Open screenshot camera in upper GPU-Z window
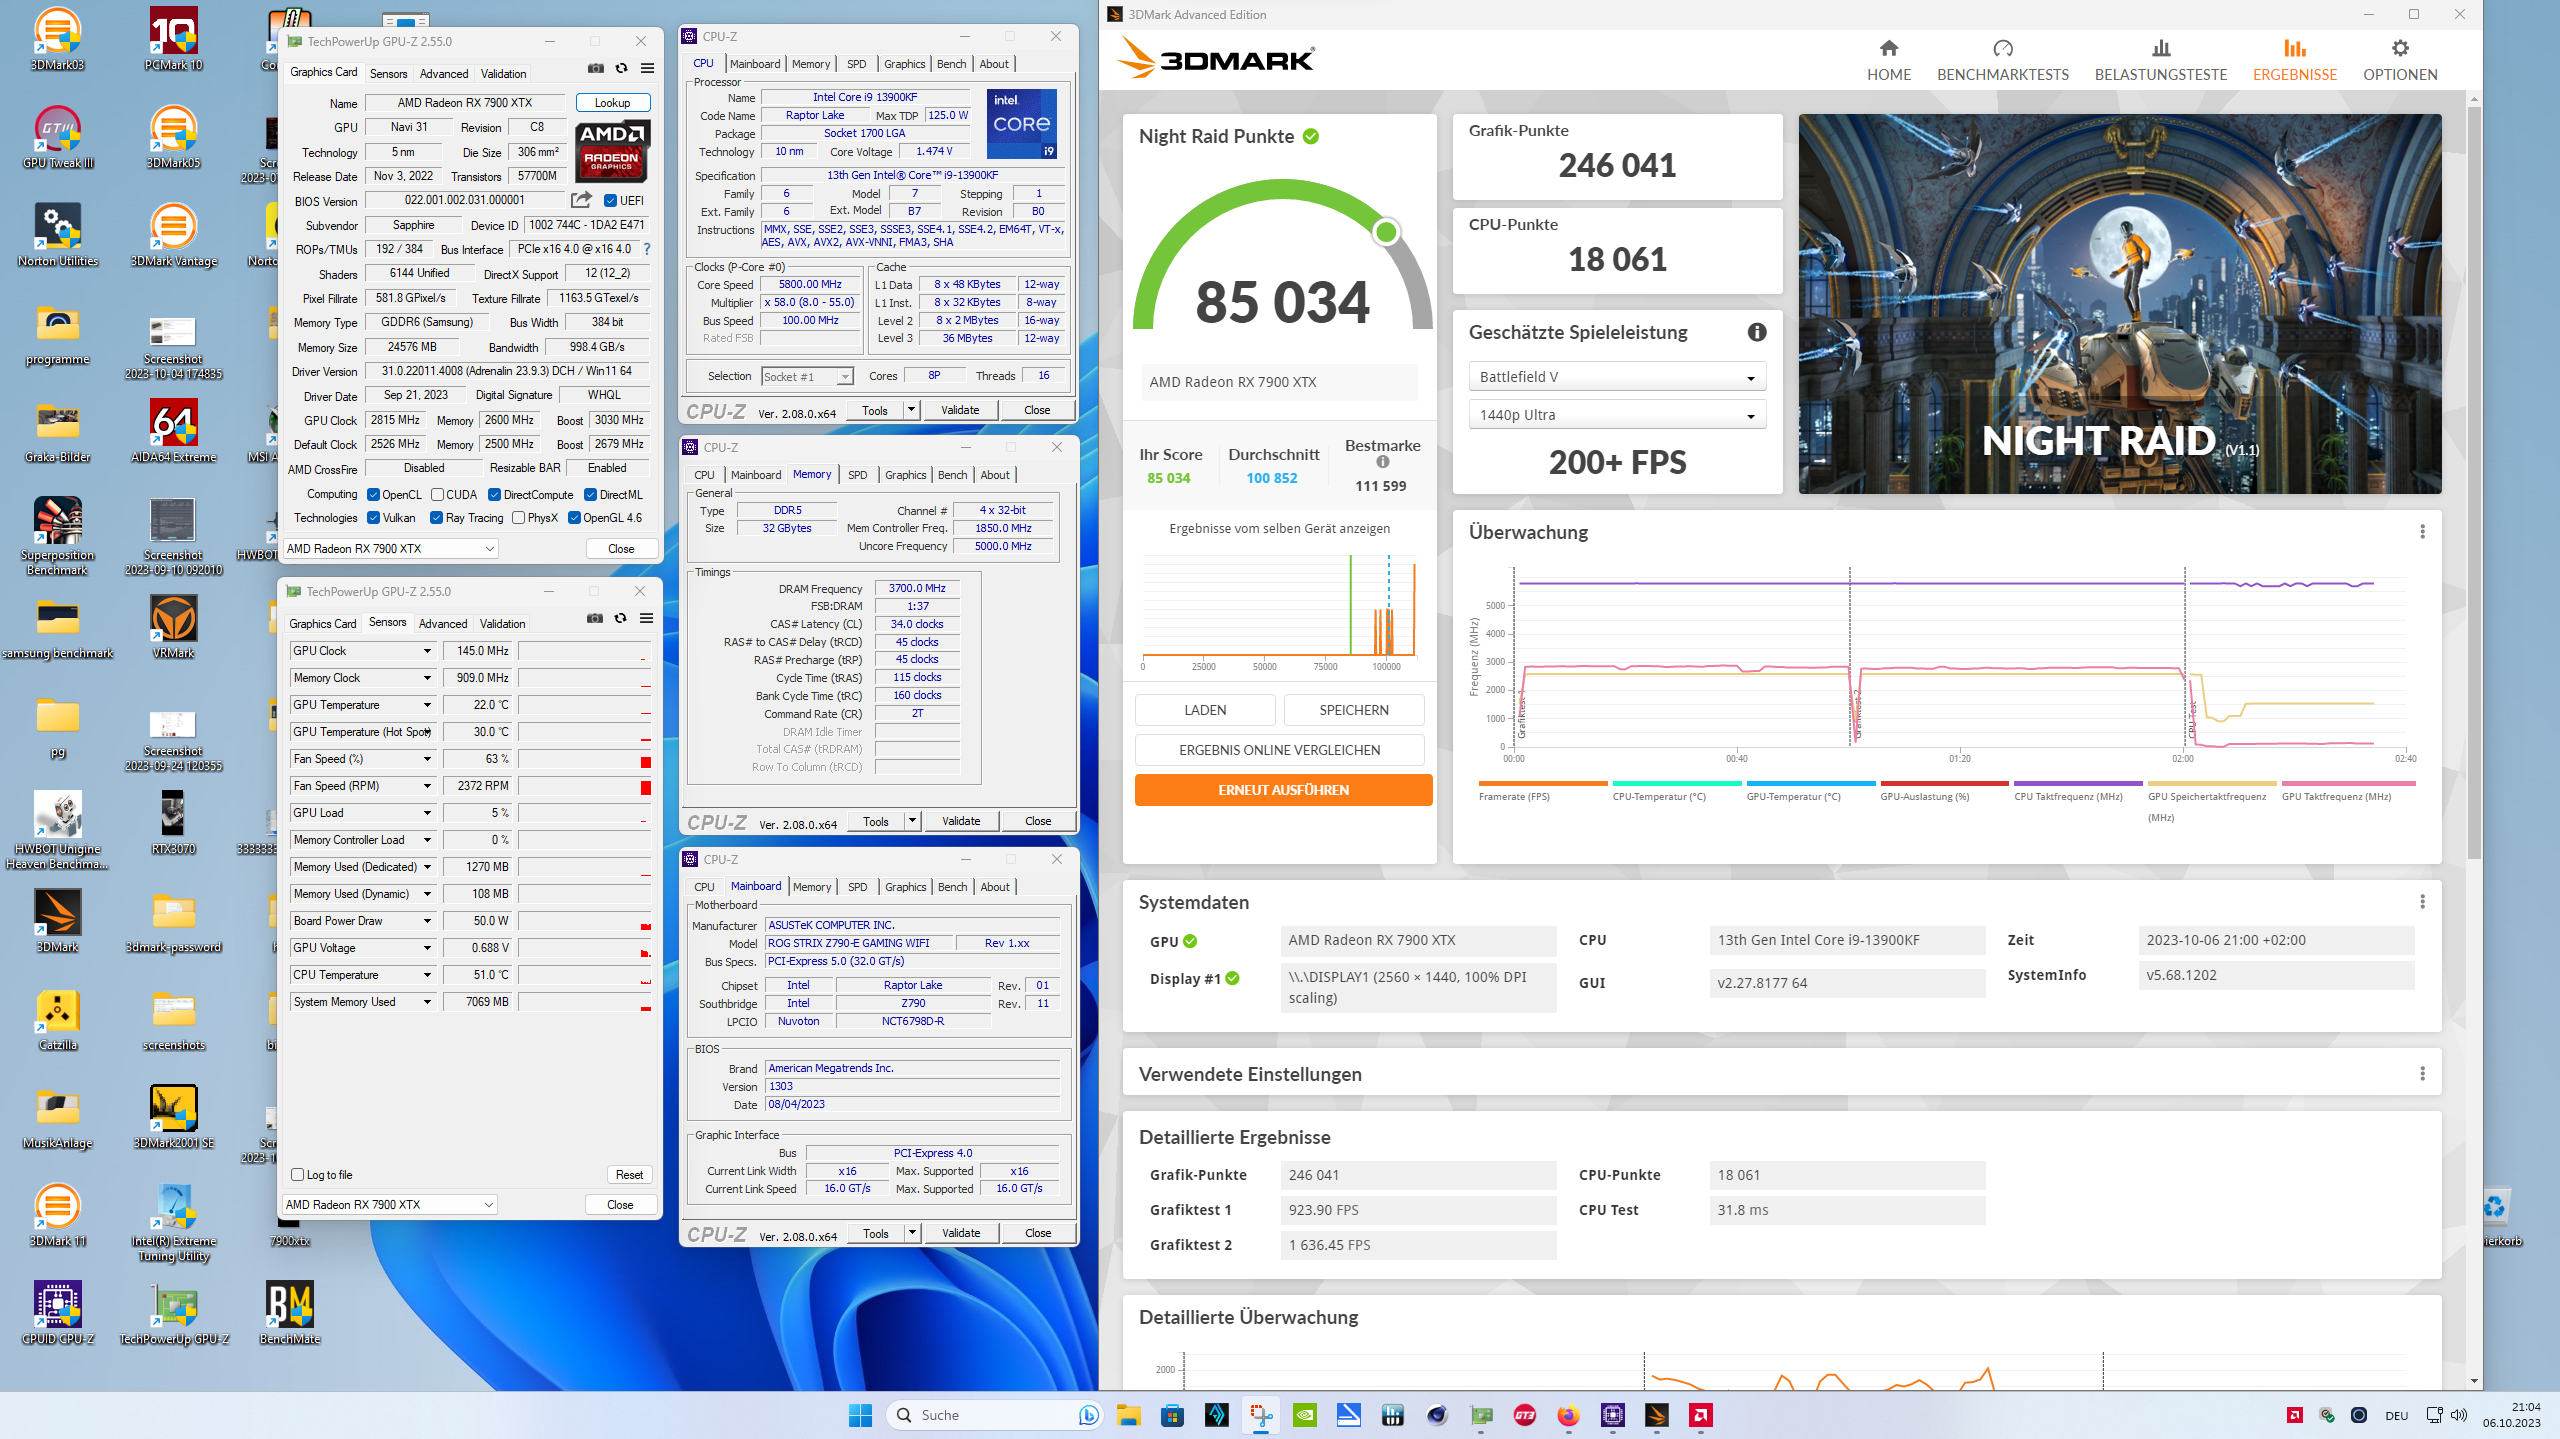 pos(596,69)
